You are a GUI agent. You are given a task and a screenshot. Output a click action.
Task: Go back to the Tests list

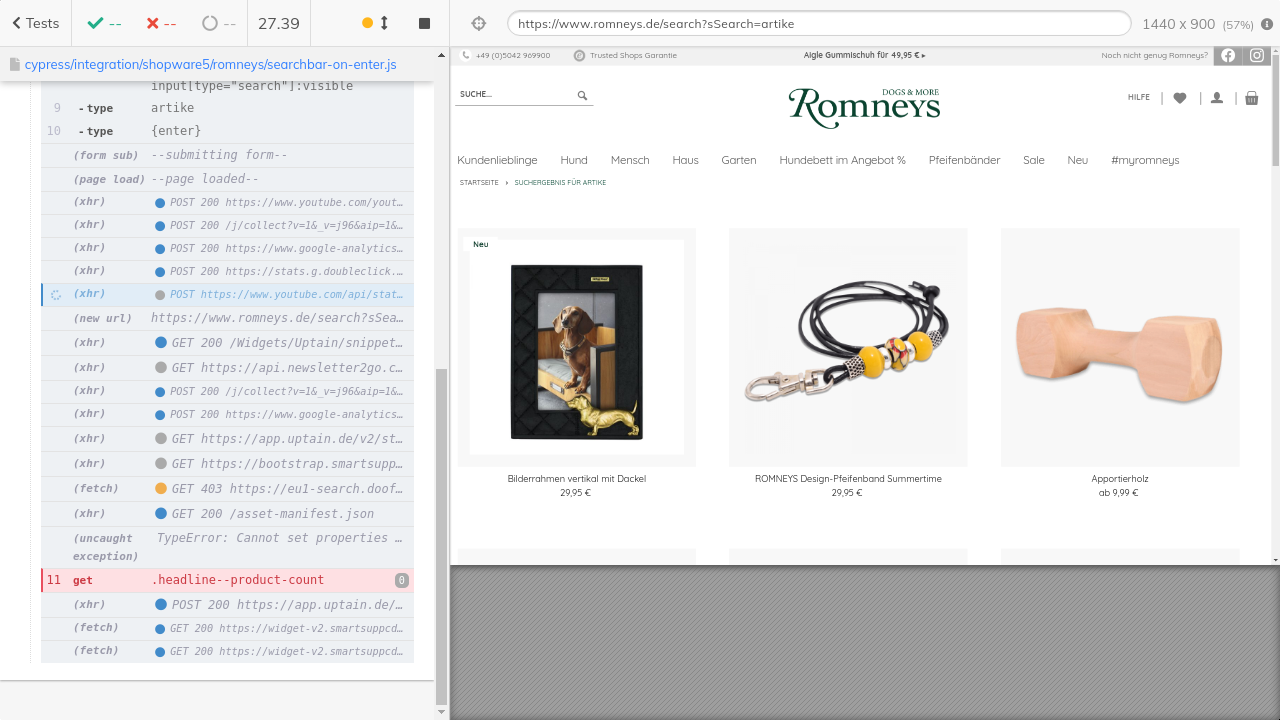pyautogui.click(x=35, y=23)
